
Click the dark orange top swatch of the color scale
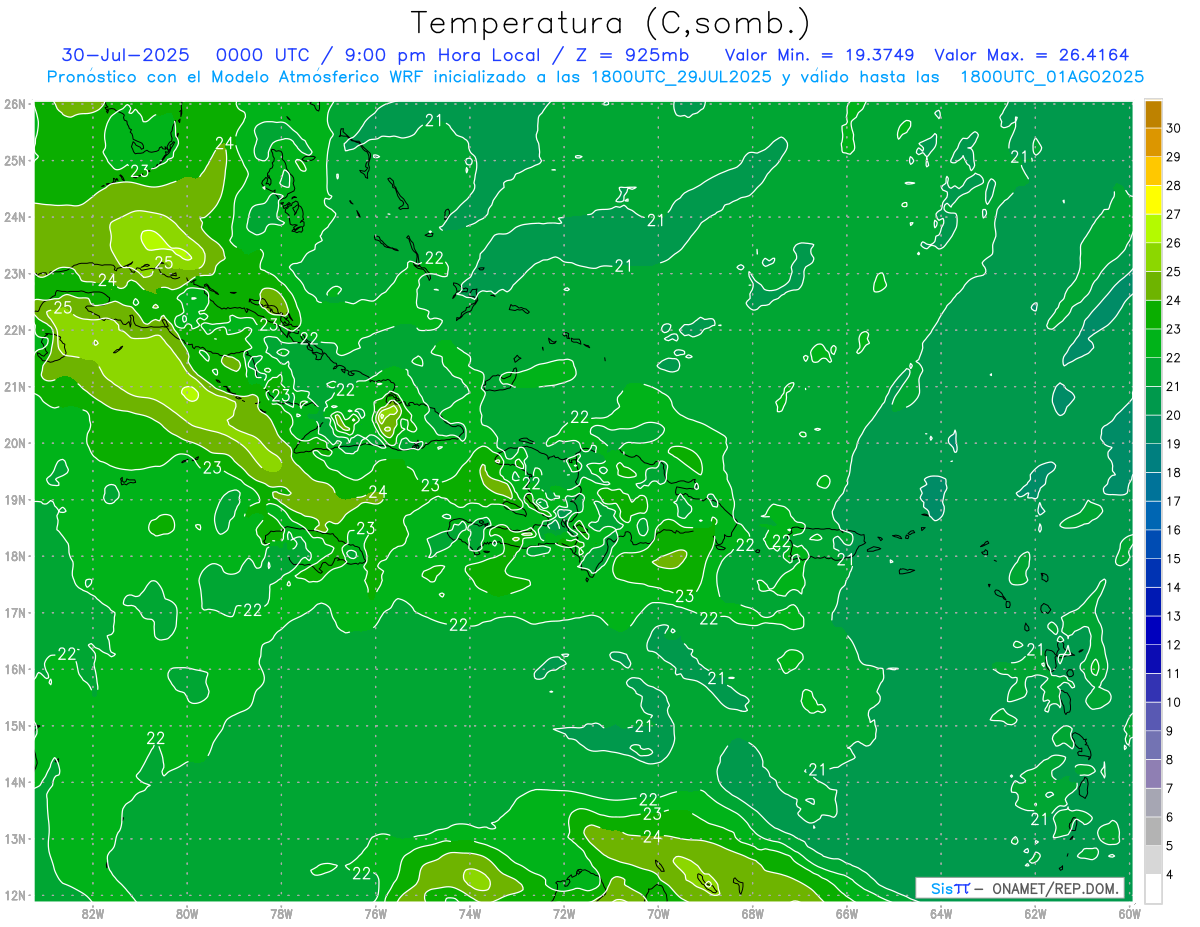(1153, 114)
